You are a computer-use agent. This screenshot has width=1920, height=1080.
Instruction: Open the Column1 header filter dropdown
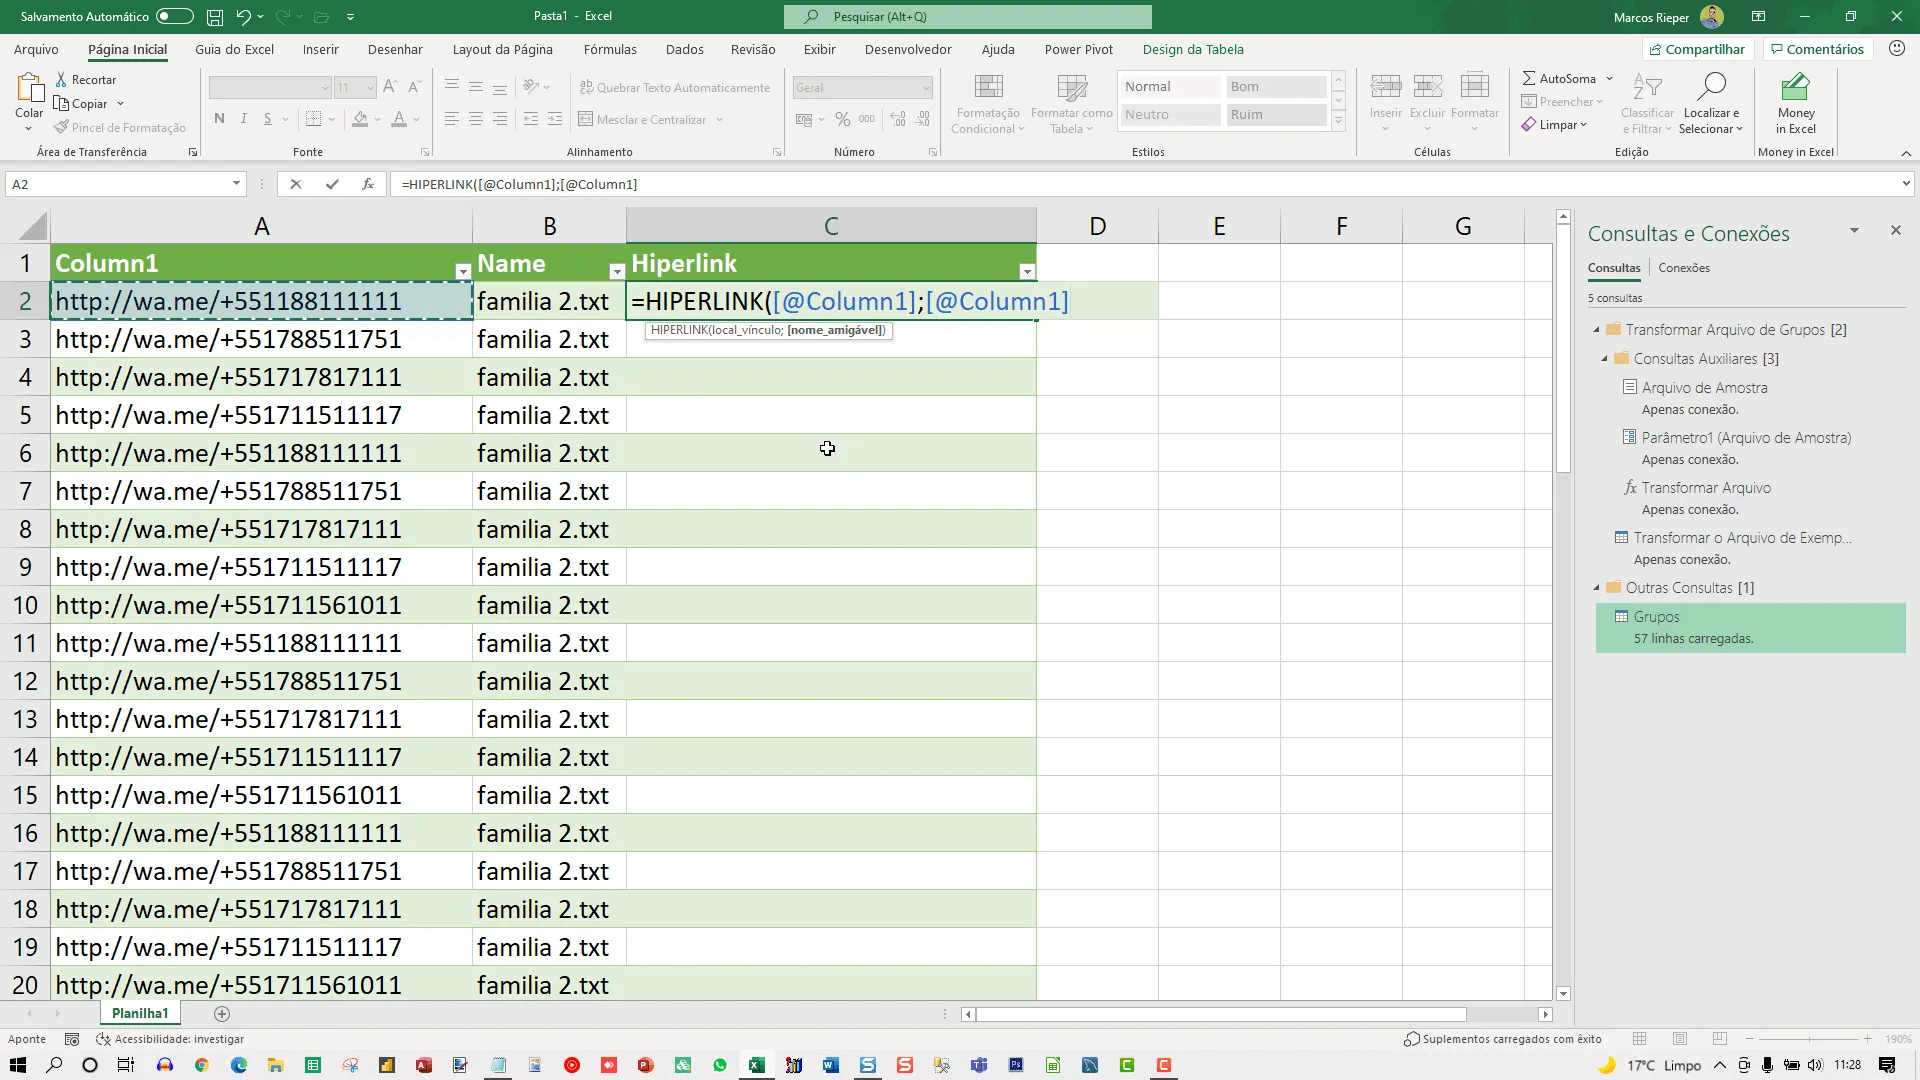click(462, 272)
